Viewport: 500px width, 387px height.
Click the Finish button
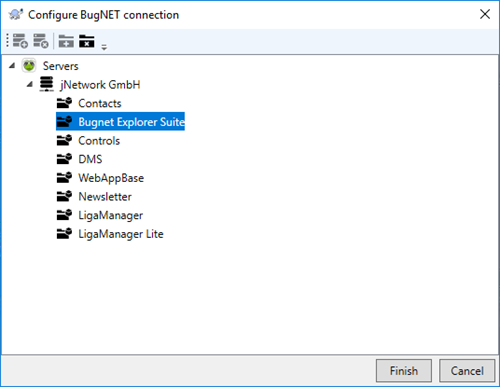click(404, 371)
